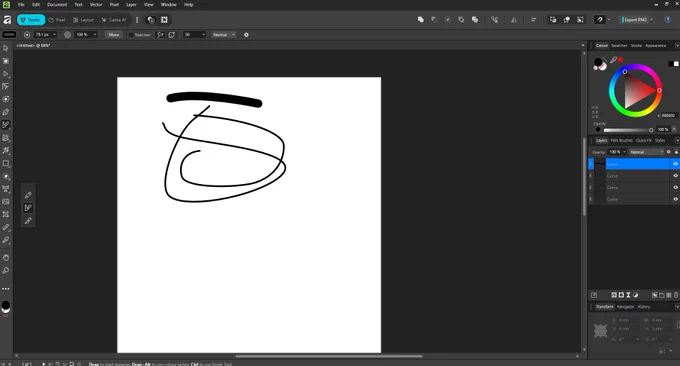
Task: Switch to the Navigator tab
Action: (x=625, y=307)
